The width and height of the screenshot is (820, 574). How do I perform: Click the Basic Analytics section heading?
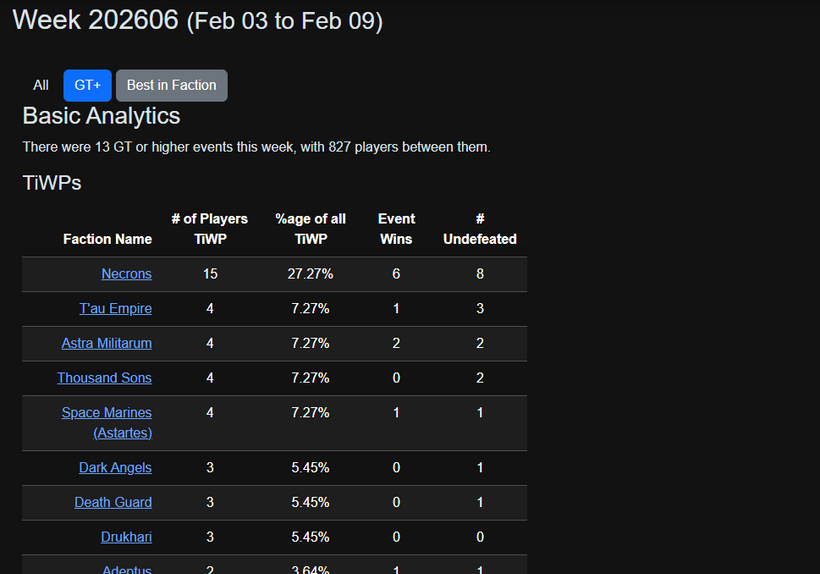101,116
